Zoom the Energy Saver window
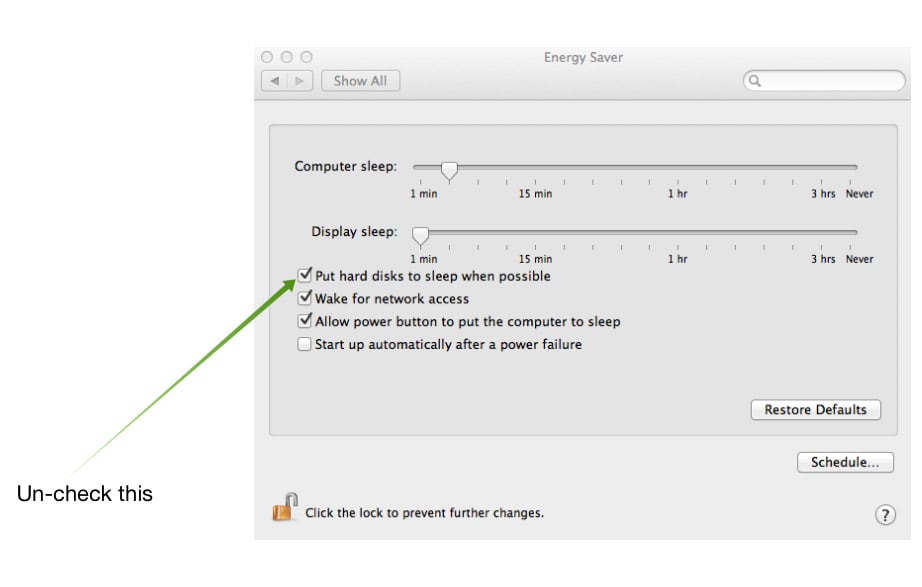 point(306,57)
